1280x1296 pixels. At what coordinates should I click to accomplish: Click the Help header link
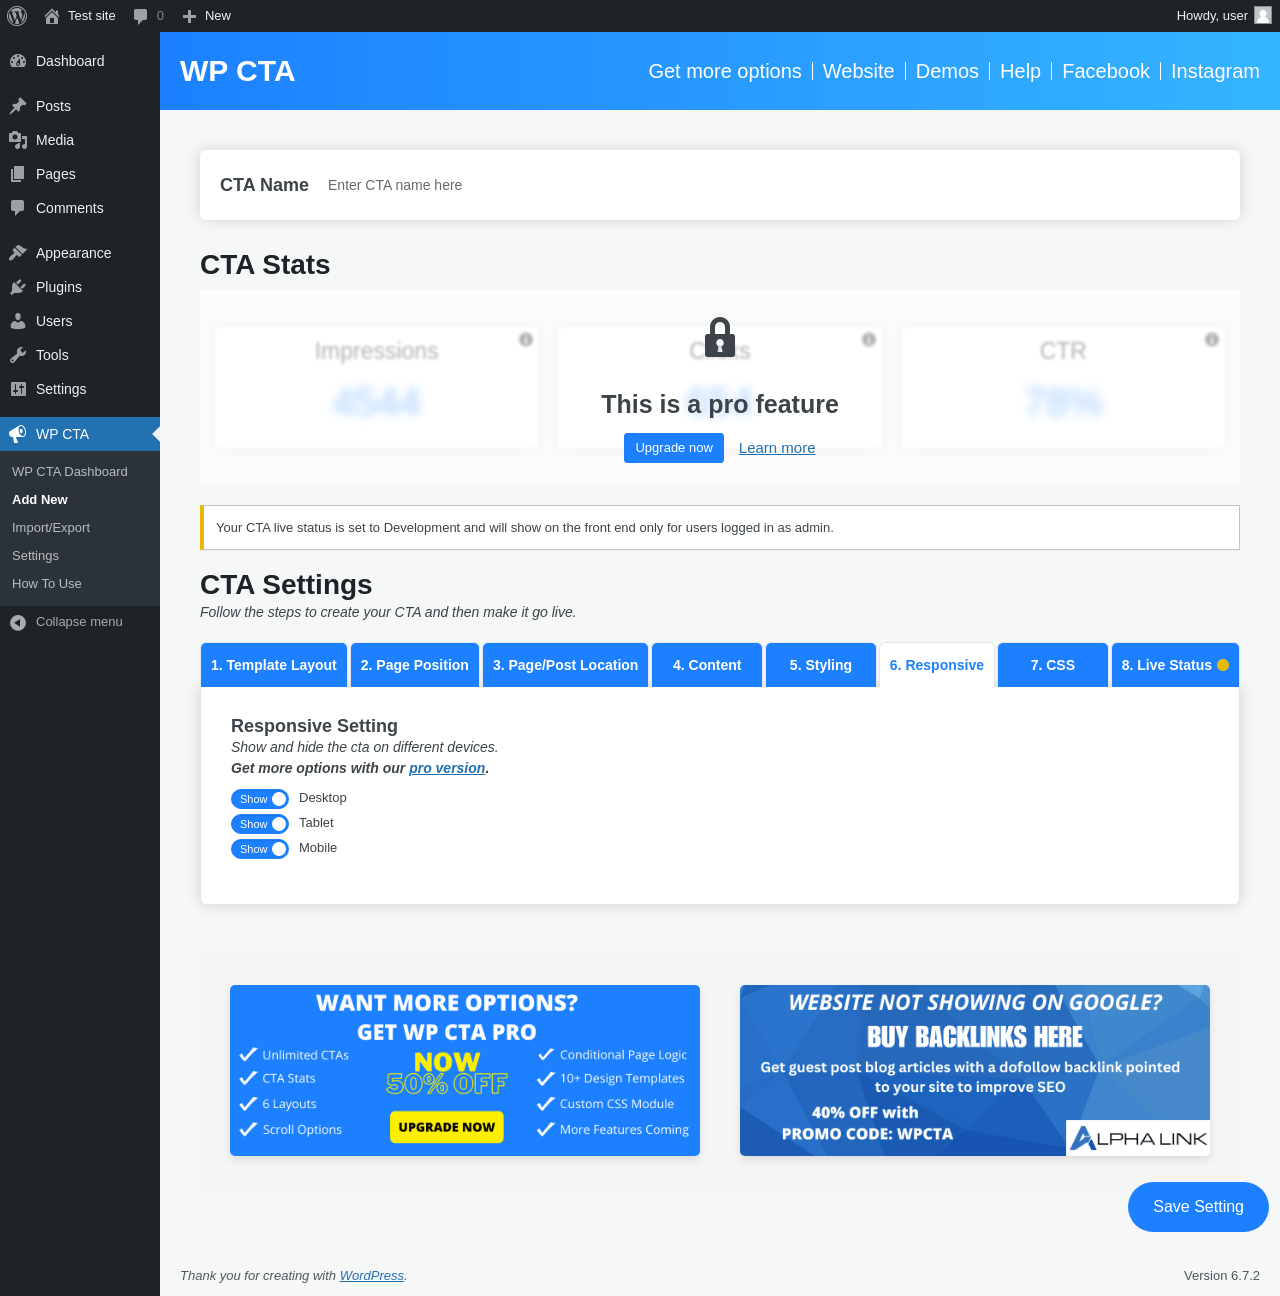coord(1020,71)
